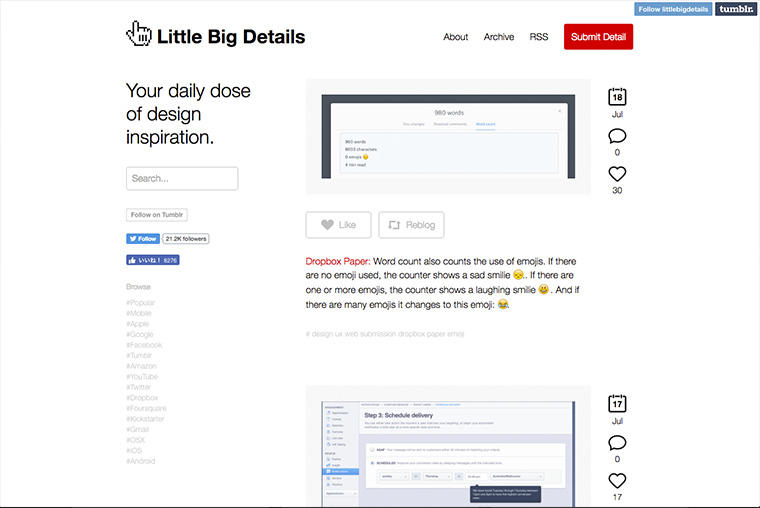Open the RSS feed link
The image size is (760, 508).
[x=538, y=37]
